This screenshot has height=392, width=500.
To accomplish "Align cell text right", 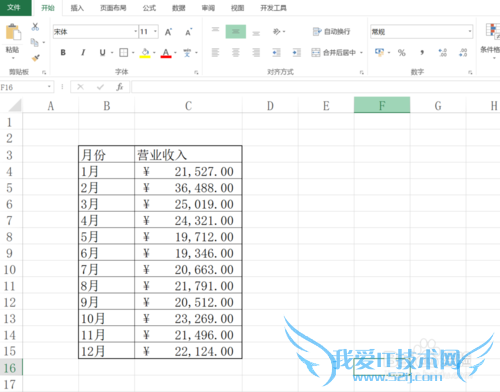I will tap(256, 52).
